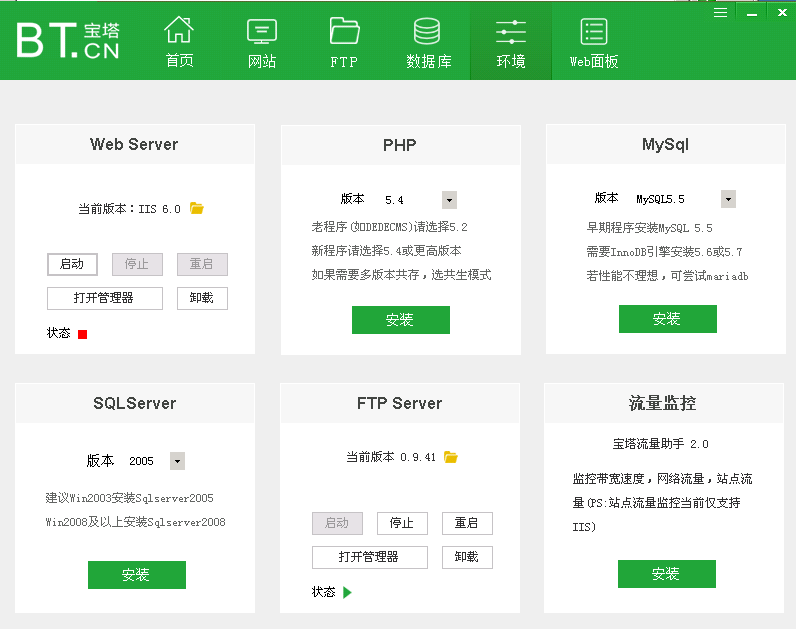Restart the FTP Server with 重启
This screenshot has width=796, height=629.
click(x=467, y=523)
